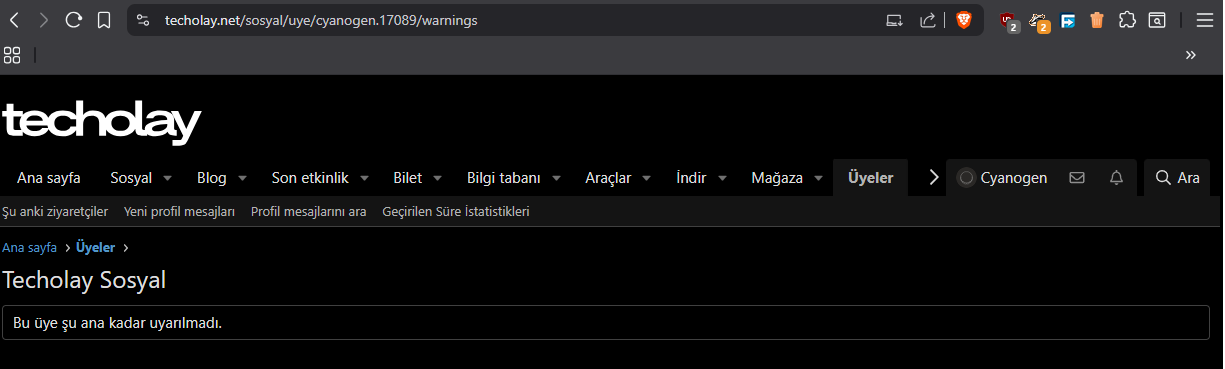Bookmark this page with the bookmark icon

click(104, 20)
